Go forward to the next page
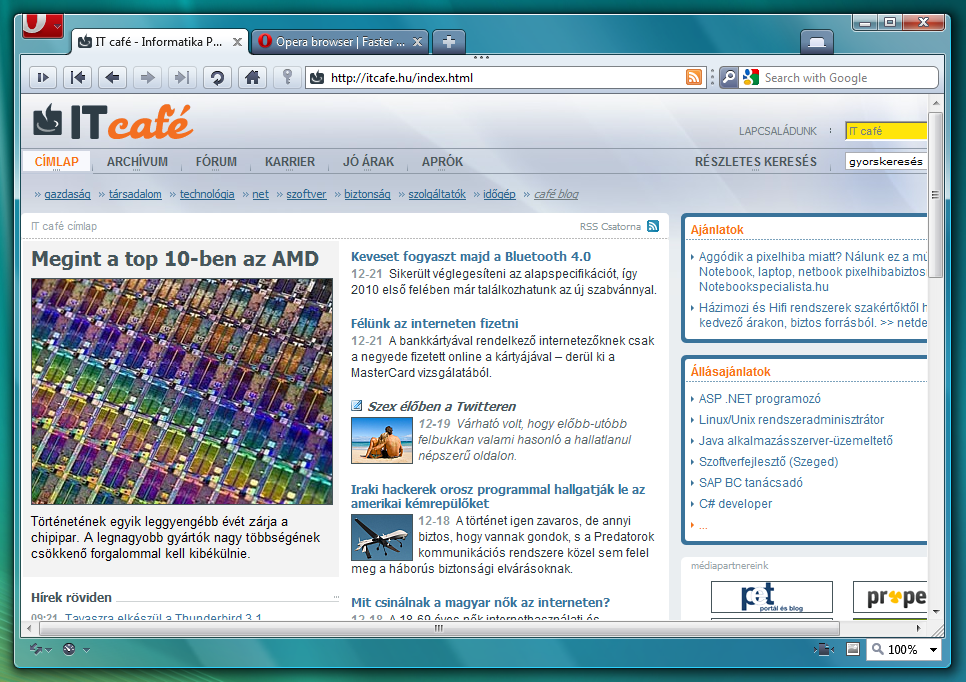The height and width of the screenshot is (682, 966). (x=147, y=78)
